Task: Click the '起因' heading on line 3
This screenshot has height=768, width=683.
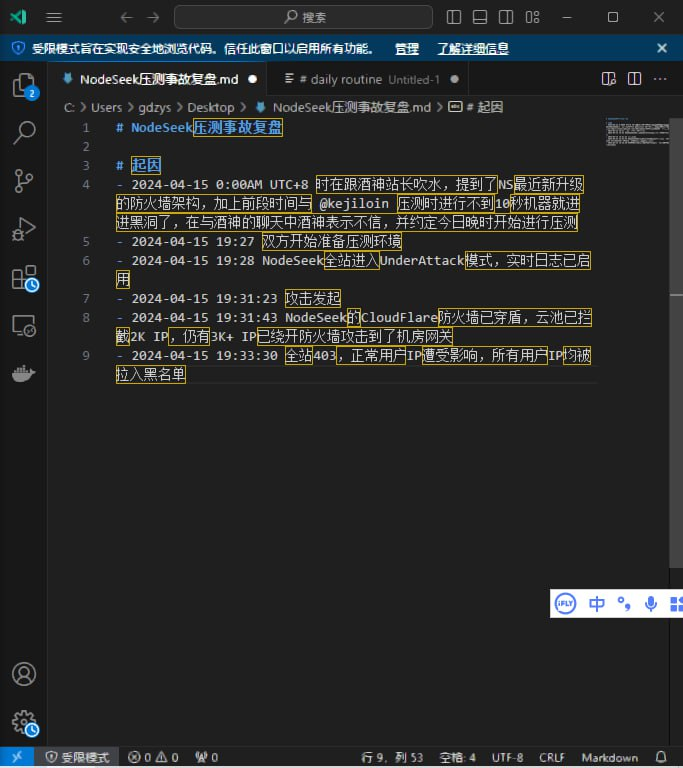Action: pos(146,165)
